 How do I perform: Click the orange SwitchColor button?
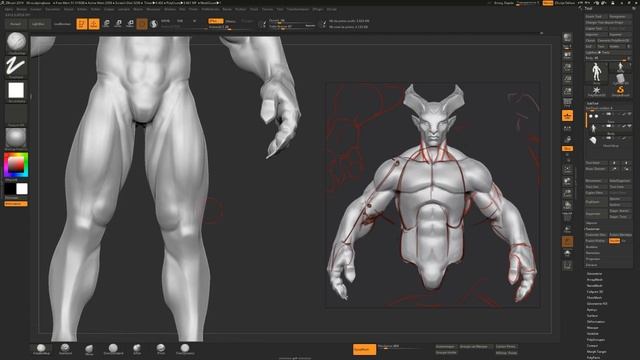coord(16,204)
